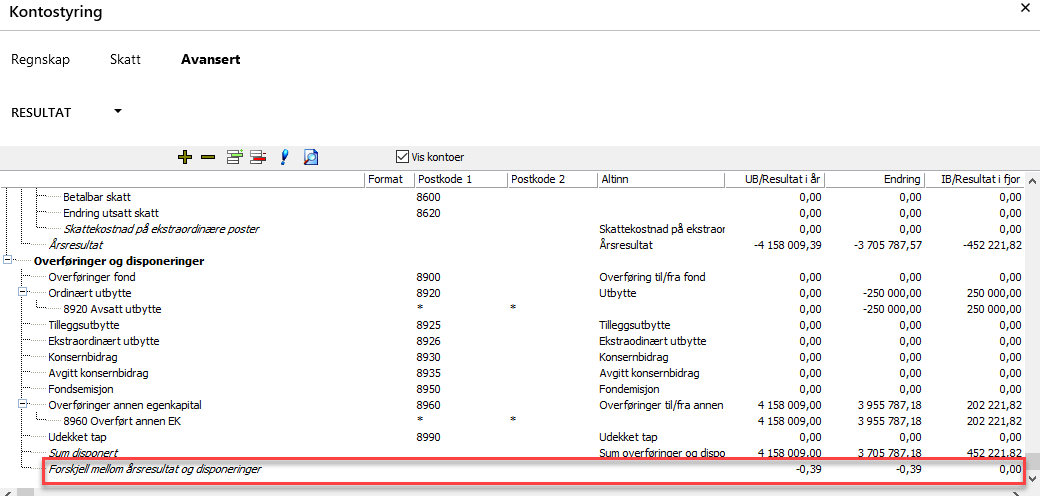Viewport: 1040px width, 496px height.
Task: Click postkode 8925 cell
Action: [x=428, y=325]
